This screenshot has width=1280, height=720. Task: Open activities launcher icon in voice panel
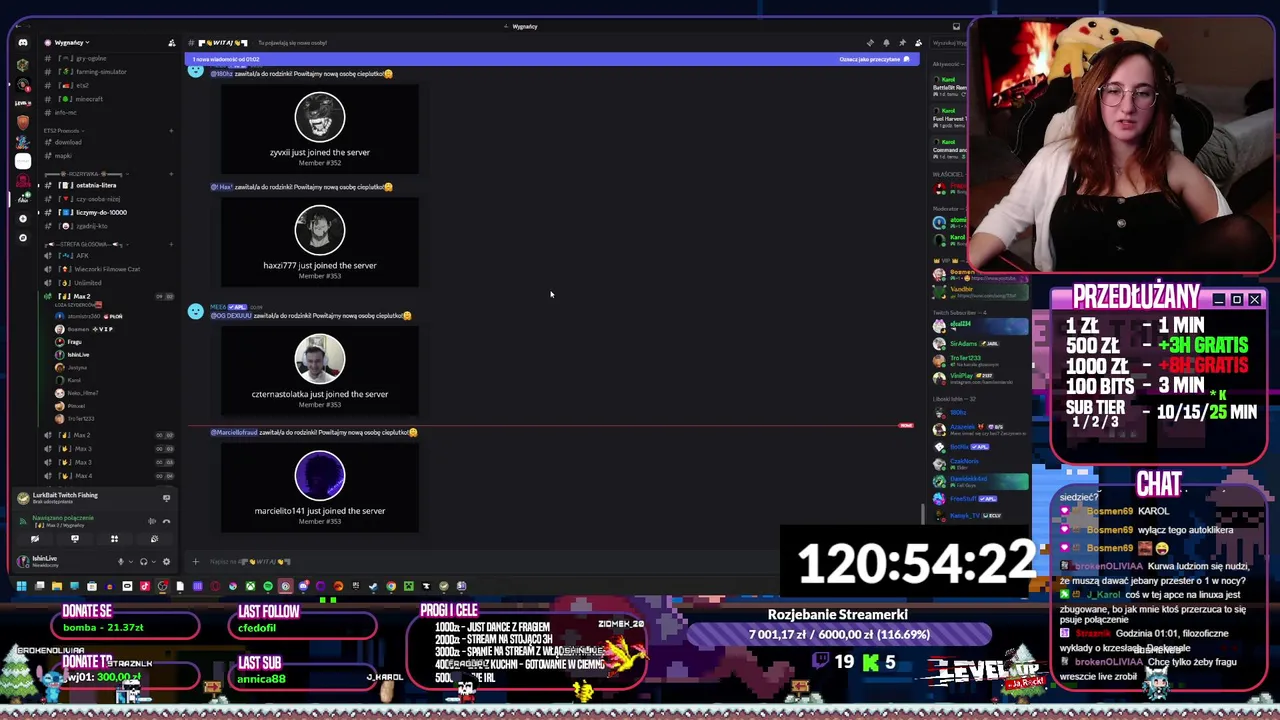pos(114,539)
